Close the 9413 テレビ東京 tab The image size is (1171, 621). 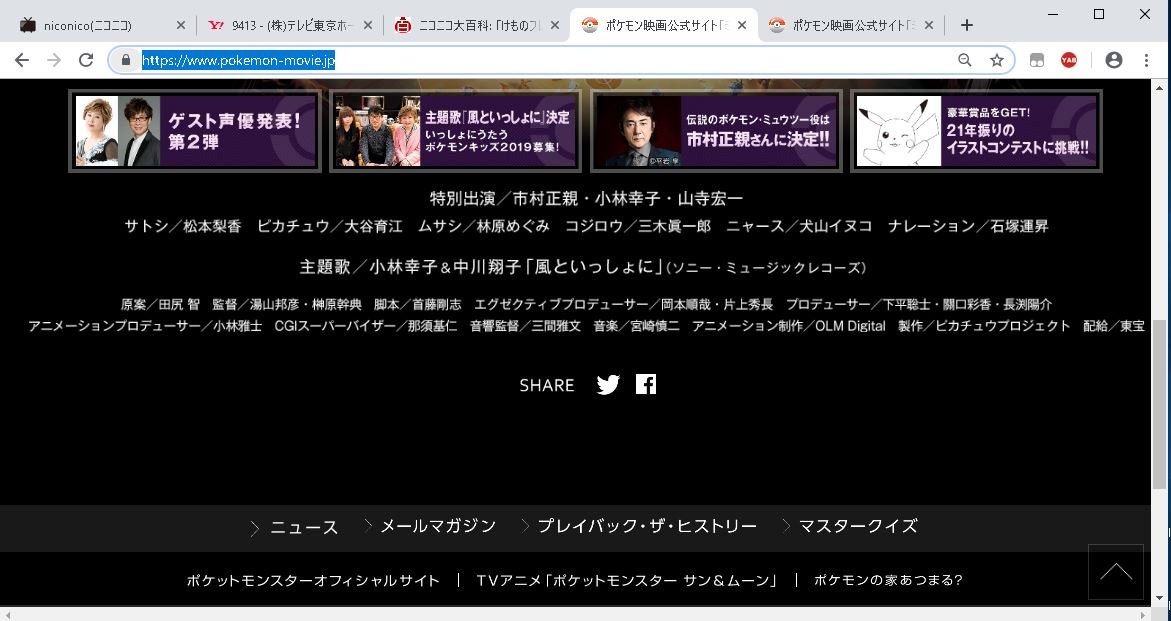click(x=367, y=25)
